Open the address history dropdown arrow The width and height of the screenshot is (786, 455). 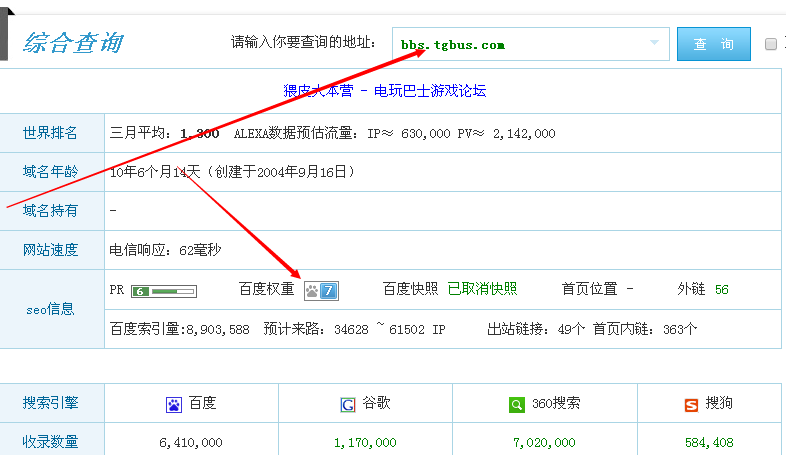click(x=654, y=43)
